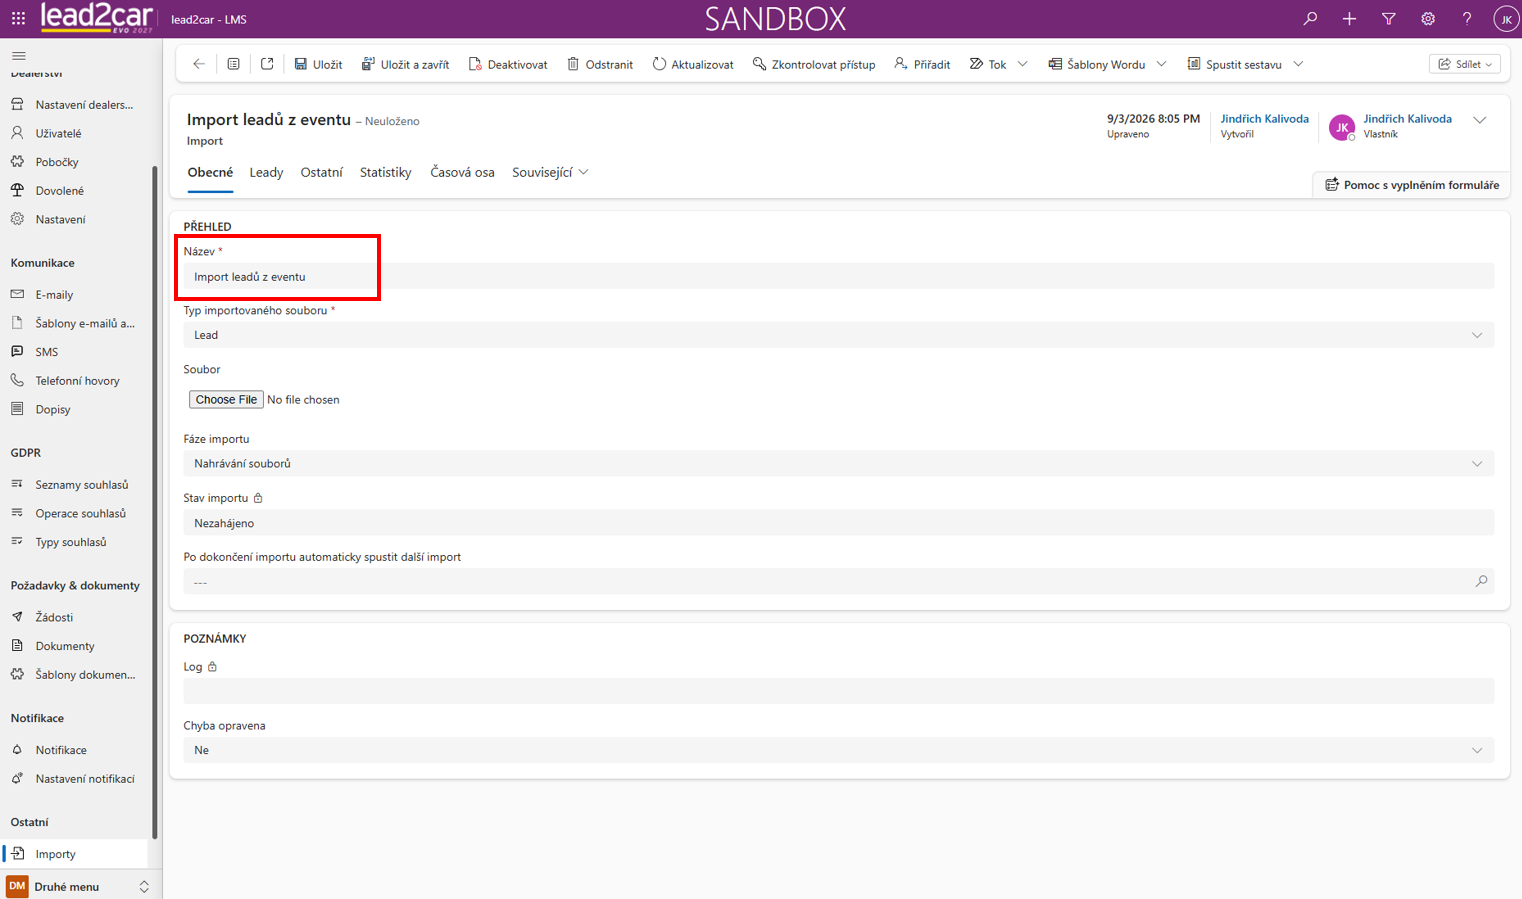This screenshot has width=1522, height=899.
Task: Open the advanced find filter icon
Action: [1388, 19]
